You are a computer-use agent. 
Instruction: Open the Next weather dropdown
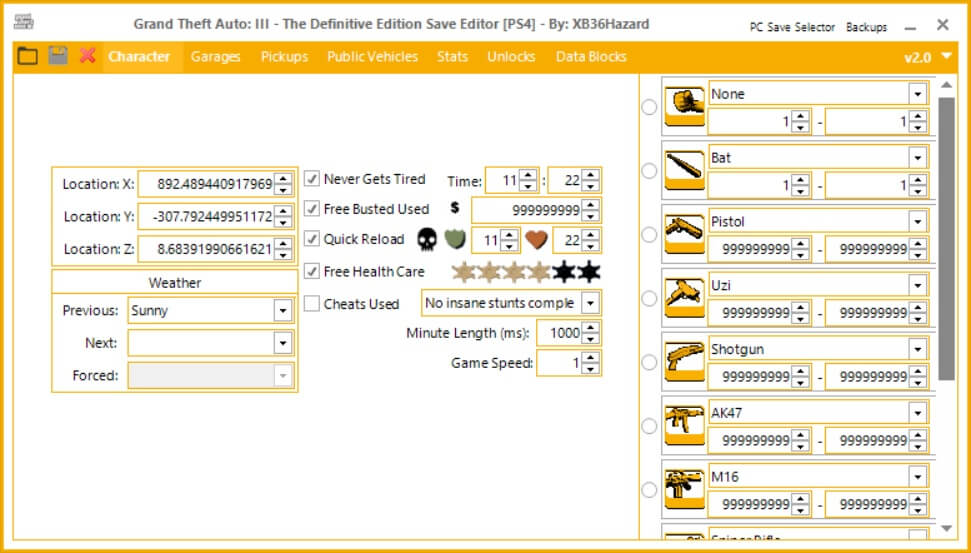point(282,342)
